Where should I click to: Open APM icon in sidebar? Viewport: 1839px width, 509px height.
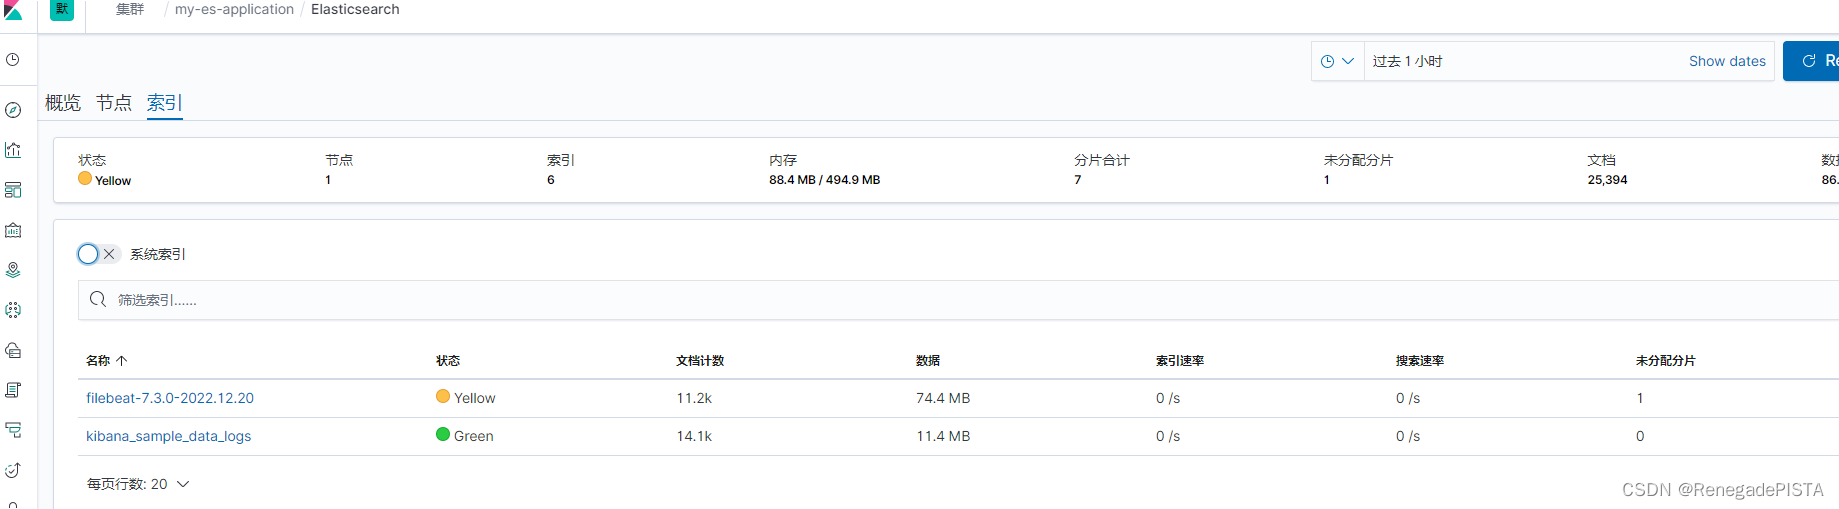tap(13, 430)
